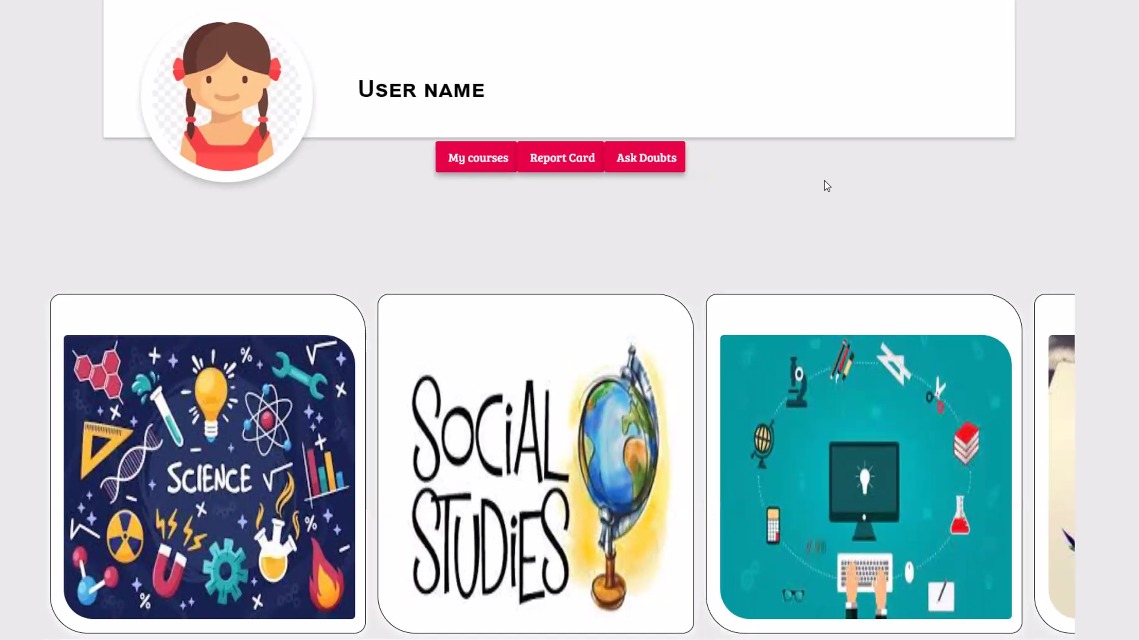Screen dimensions: 1139x640
Task: Click the girl avatar profile picture
Action: 227,96
